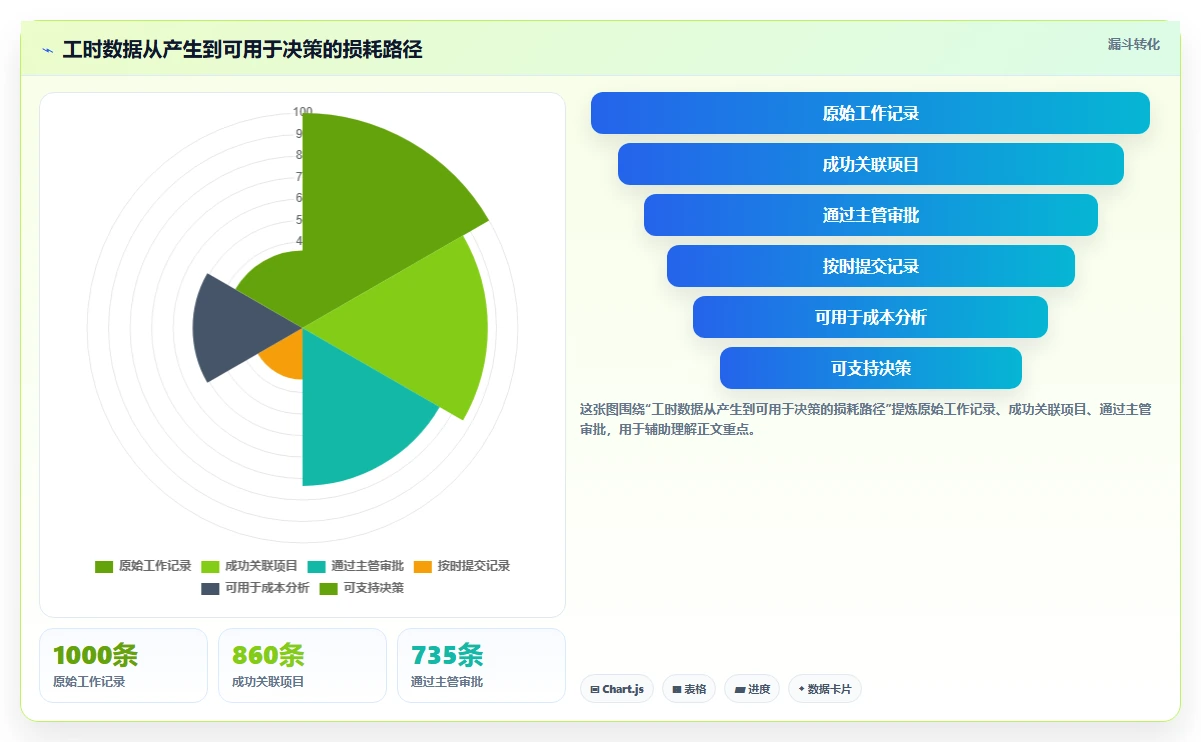
Task: Click the 成功关联项目 funnel bar
Action: click(870, 164)
